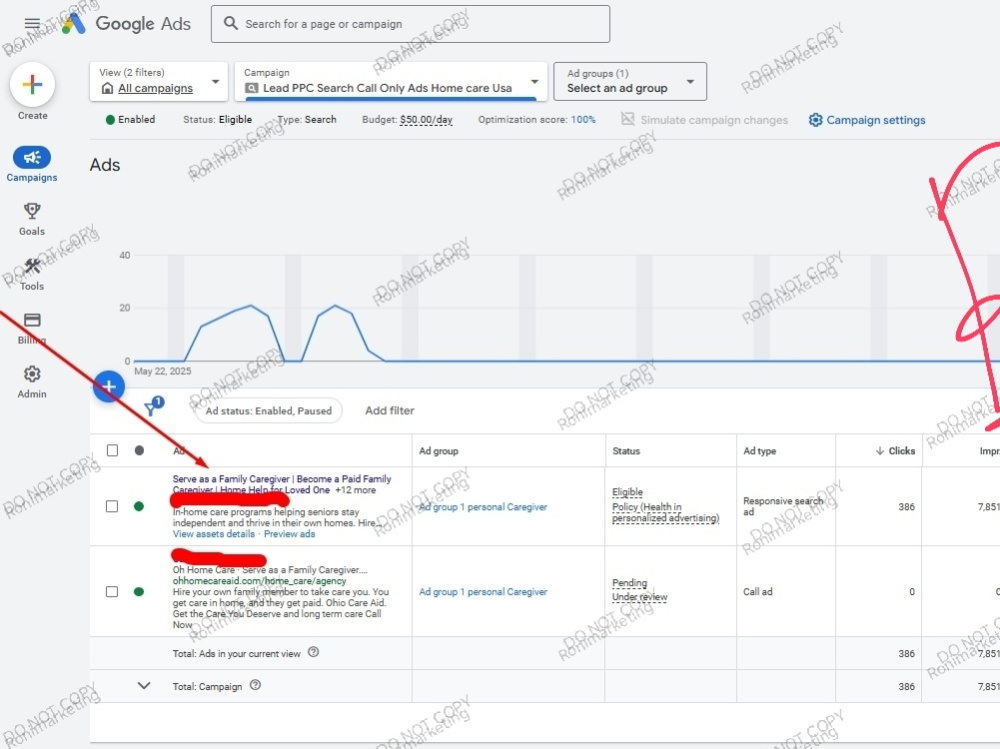Viewport: 1000px width, 749px height.
Task: Click the Ad group column header
Action: (x=439, y=451)
